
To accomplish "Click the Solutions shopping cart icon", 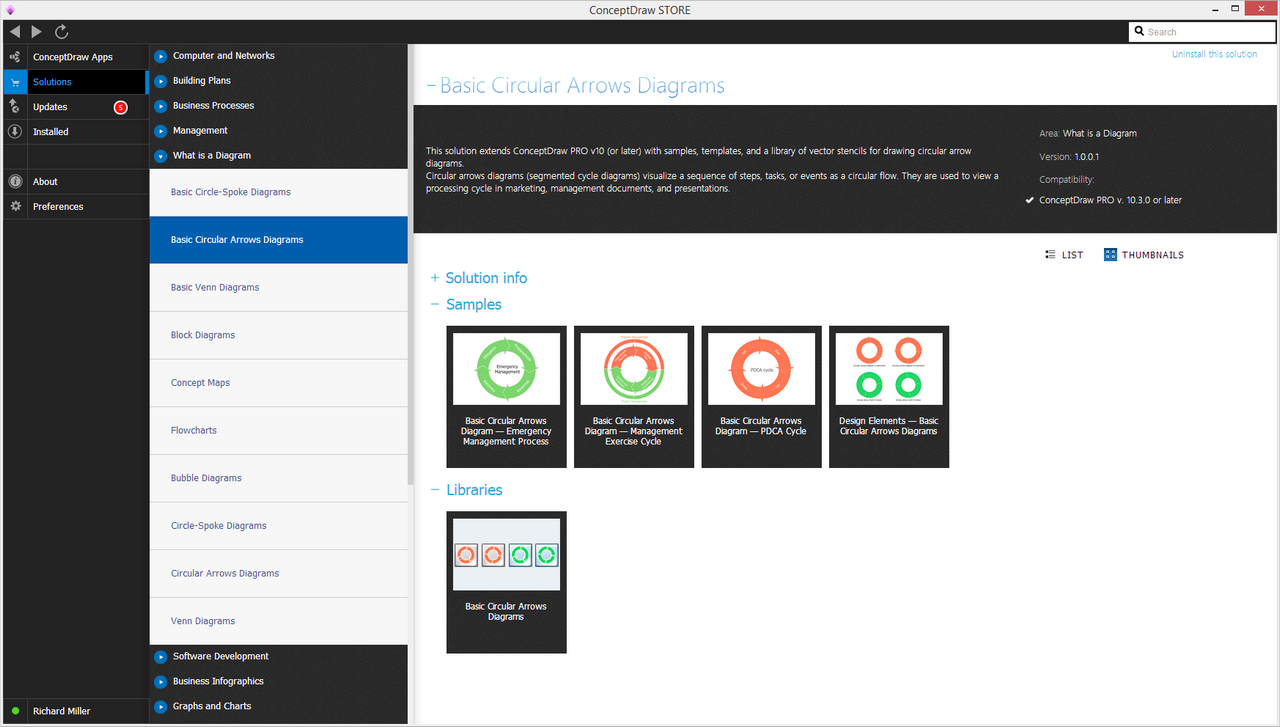I will click(15, 82).
